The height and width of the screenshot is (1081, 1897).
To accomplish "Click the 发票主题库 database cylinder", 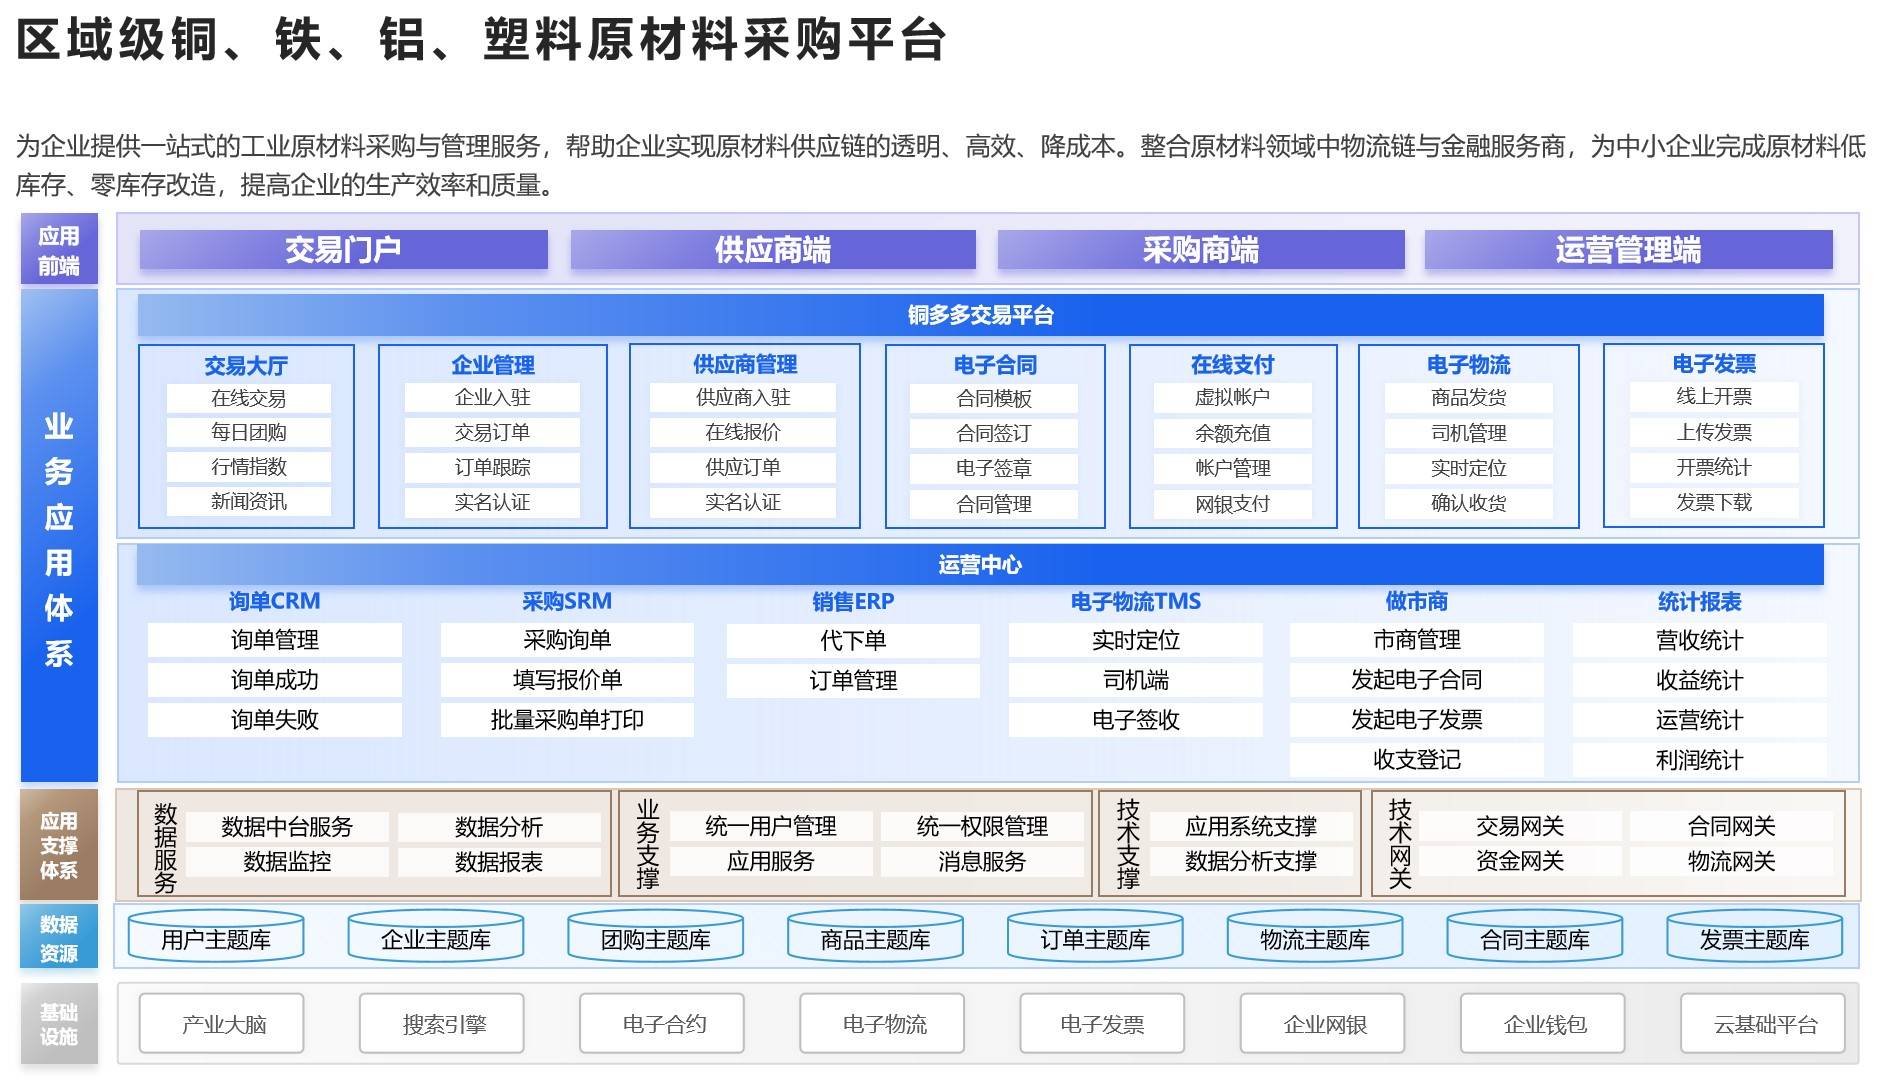I will [1754, 938].
